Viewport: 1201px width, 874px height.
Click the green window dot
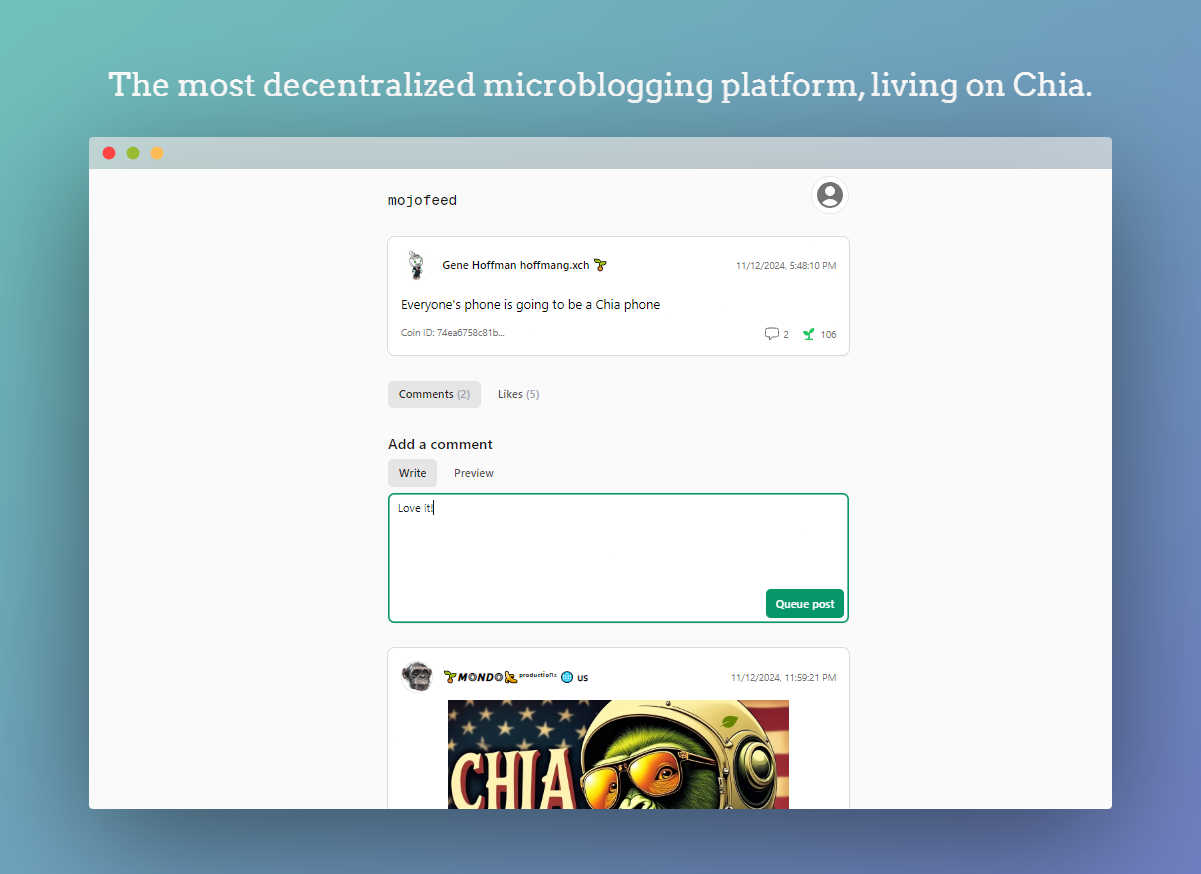(133, 153)
